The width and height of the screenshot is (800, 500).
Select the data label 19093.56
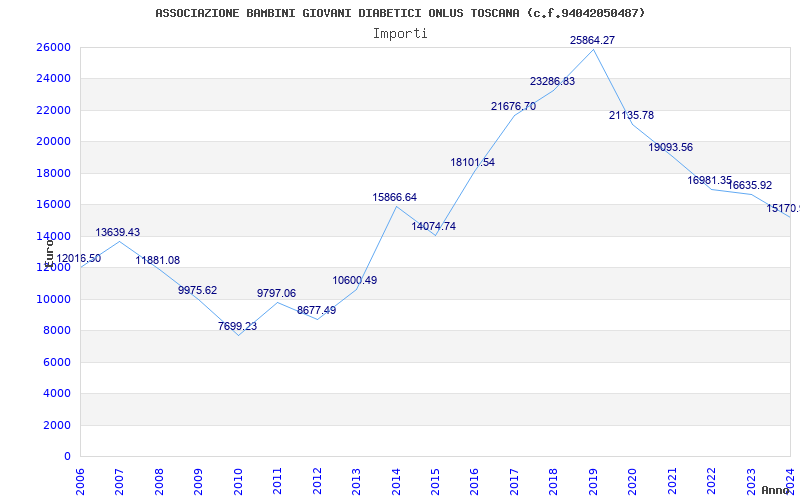pyautogui.click(x=670, y=147)
